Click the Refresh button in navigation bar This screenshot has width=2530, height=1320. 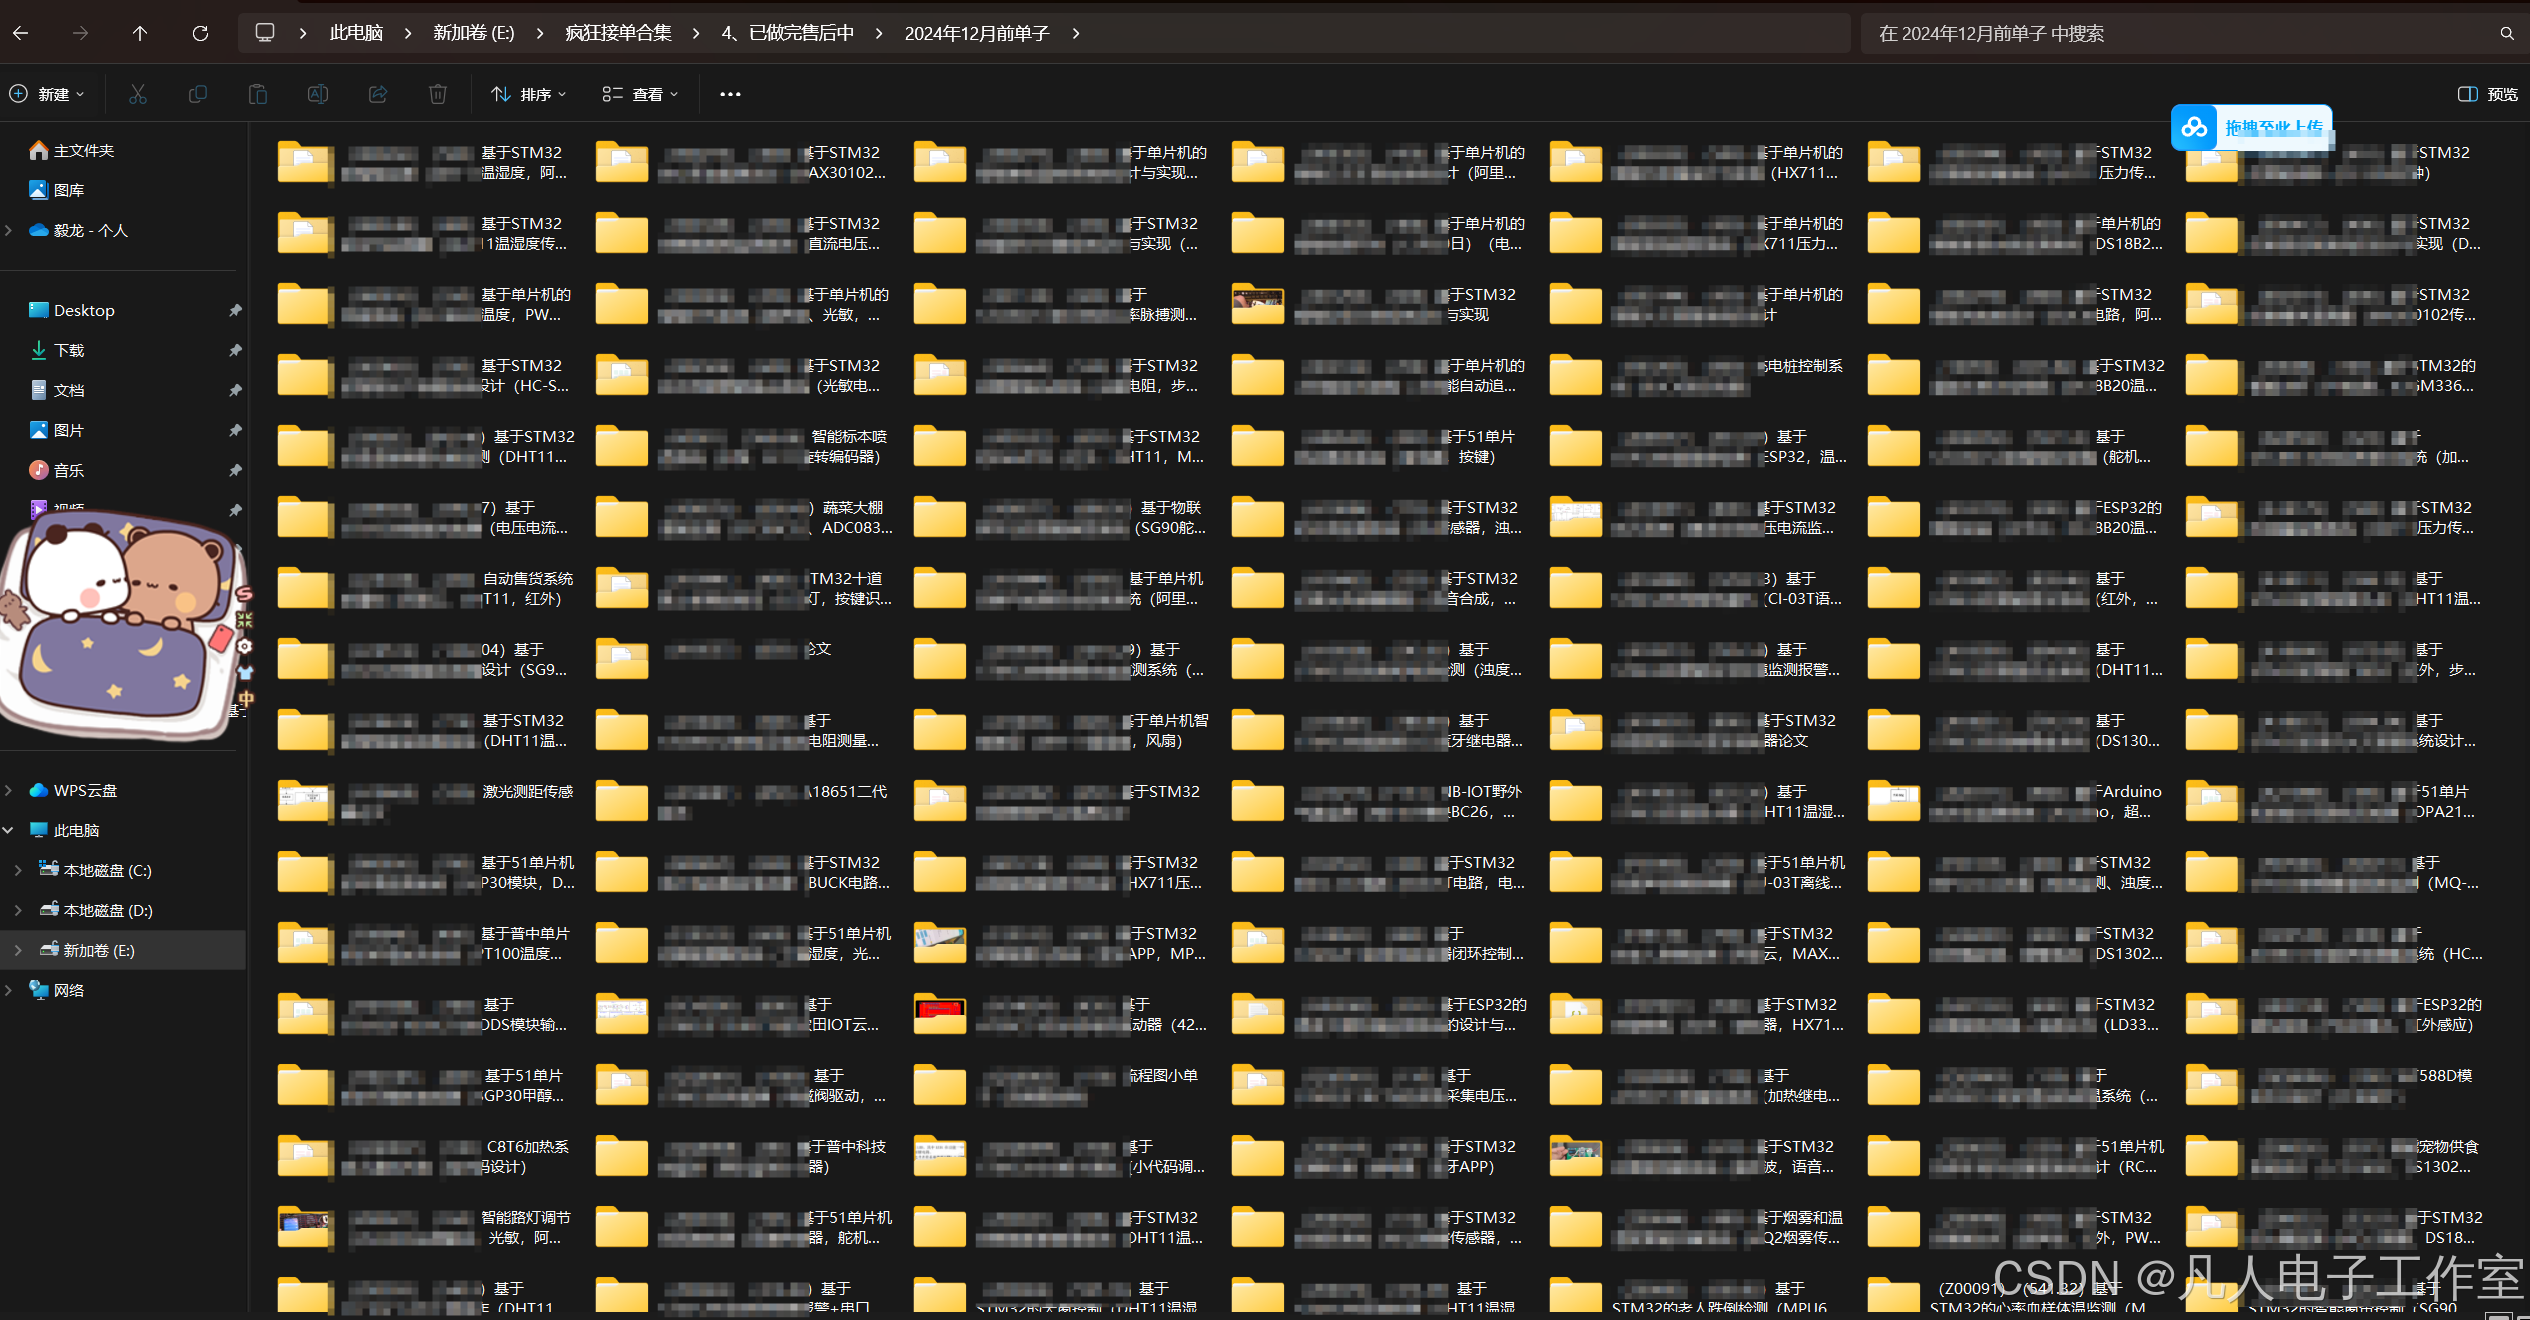200,33
